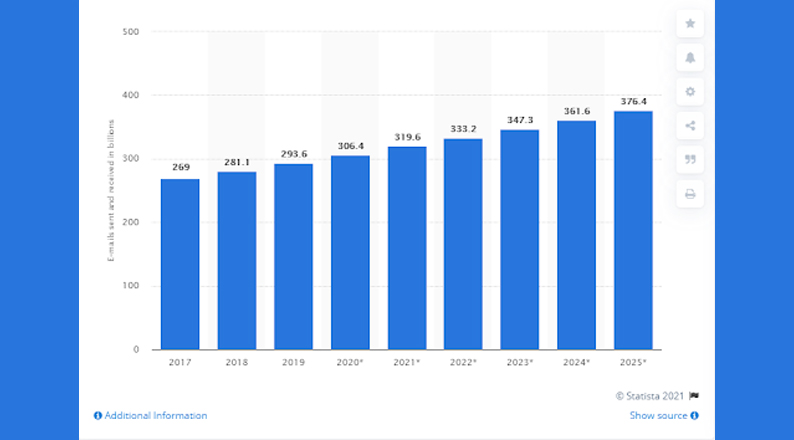Click the value label 281.1

pyautogui.click(x=237, y=162)
